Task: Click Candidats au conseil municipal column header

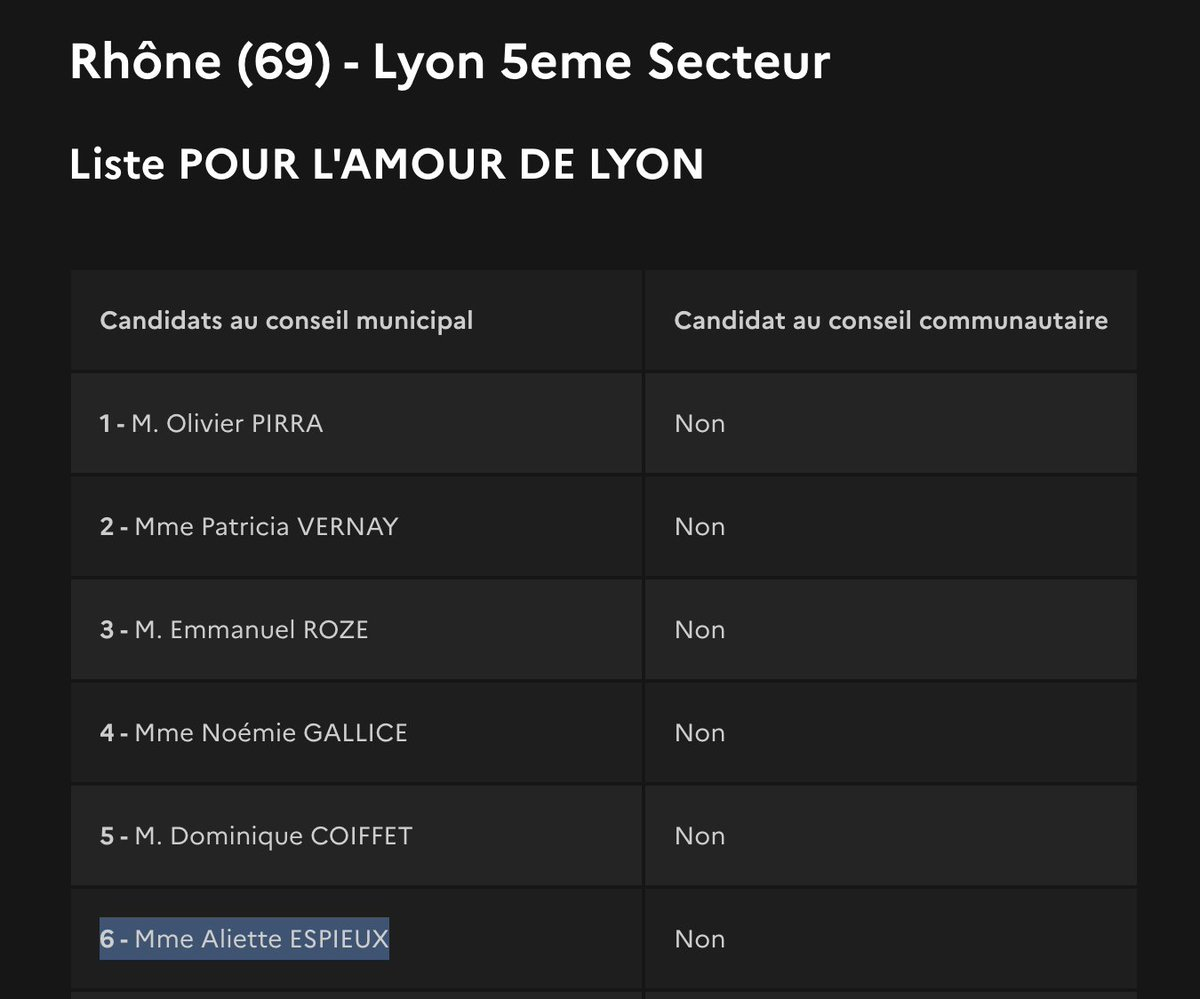Action: (286, 321)
